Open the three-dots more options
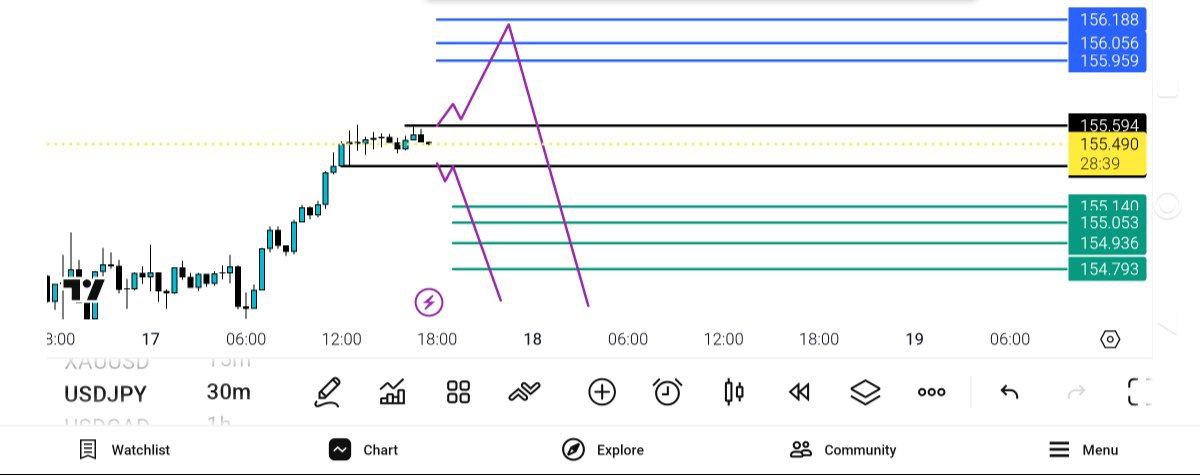Image resolution: width=1200 pixels, height=475 pixels. pyautogui.click(x=931, y=392)
